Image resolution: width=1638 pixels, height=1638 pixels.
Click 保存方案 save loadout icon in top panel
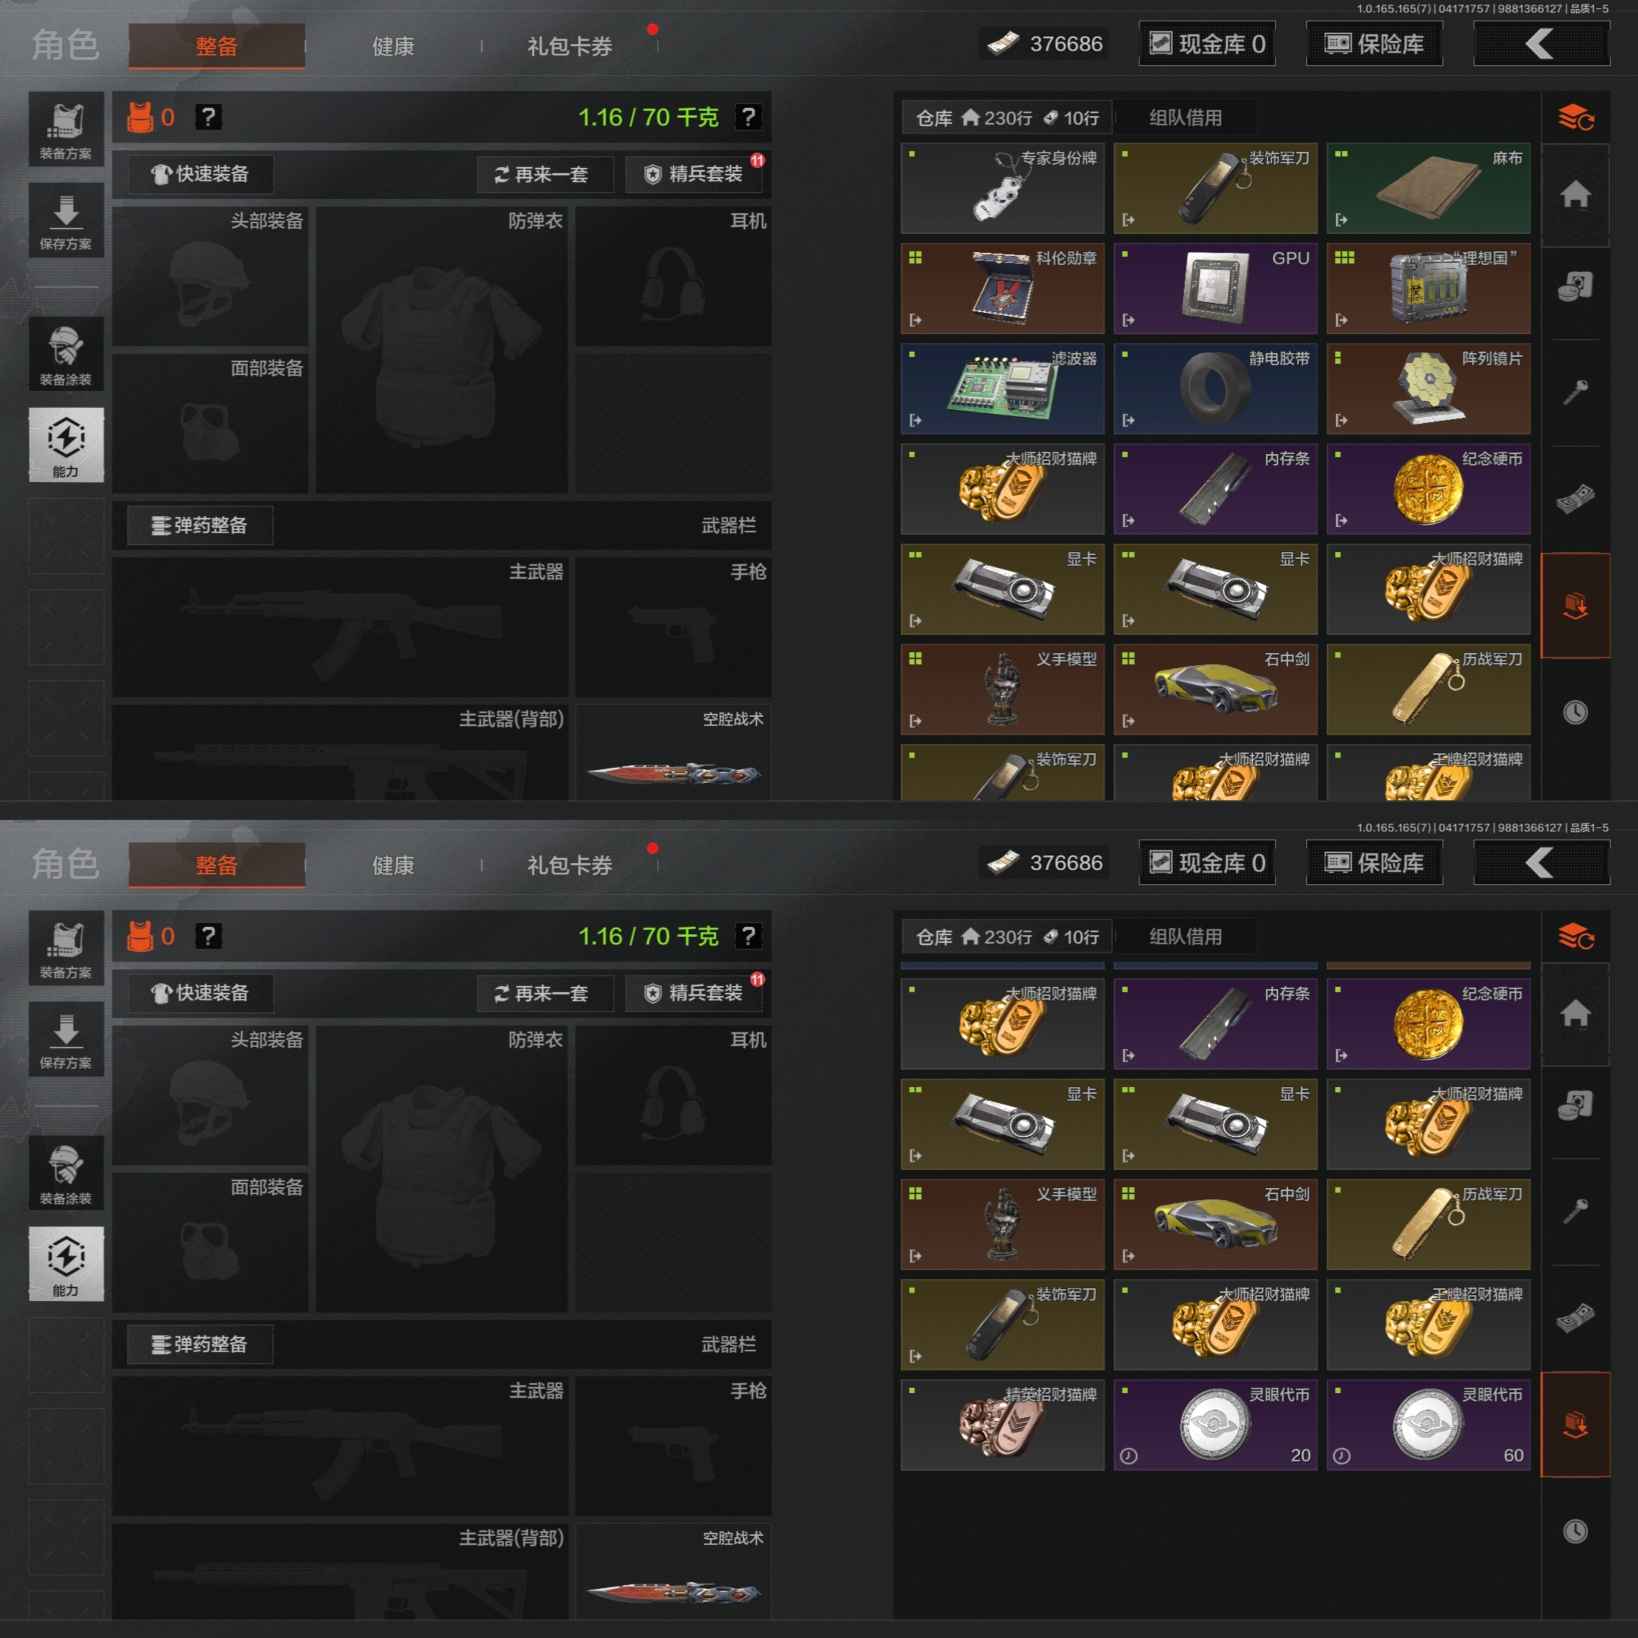66,220
